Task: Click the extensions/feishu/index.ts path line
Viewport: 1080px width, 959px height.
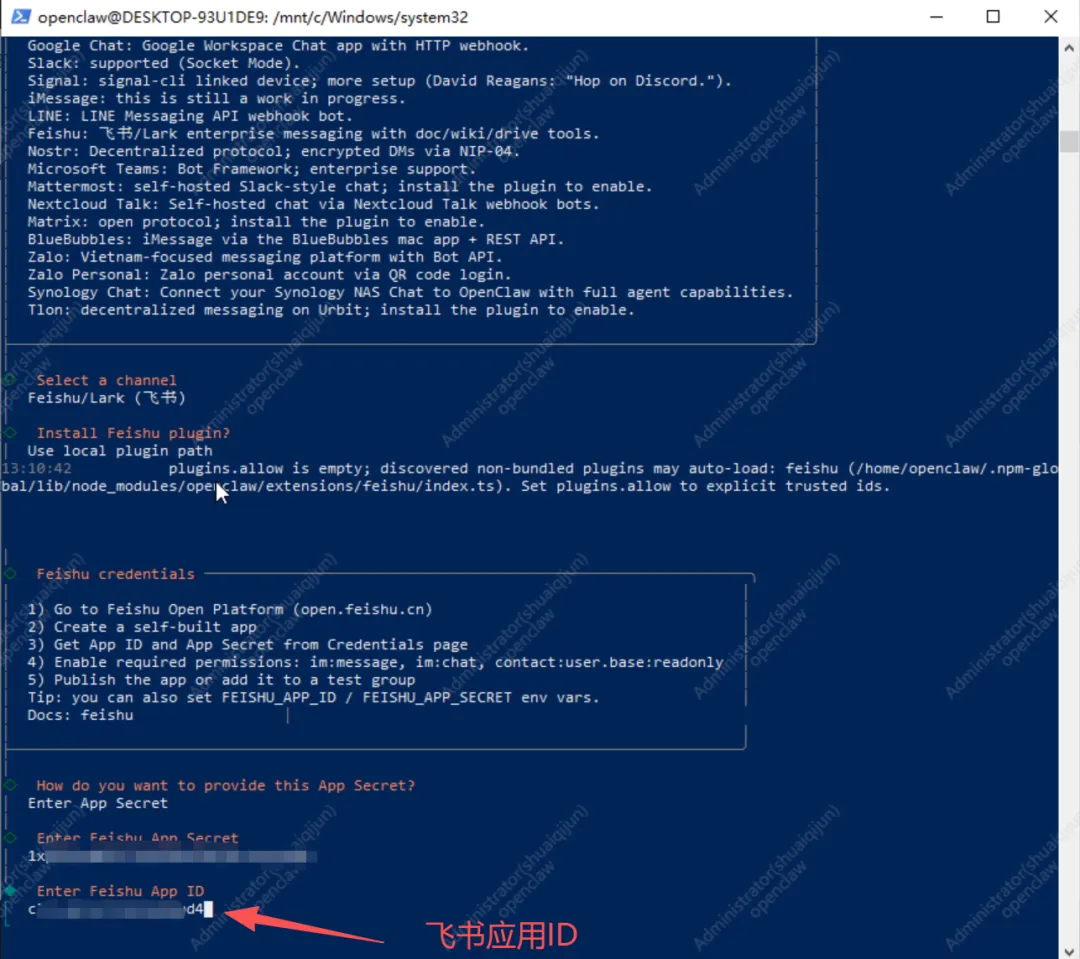Action: 446,486
